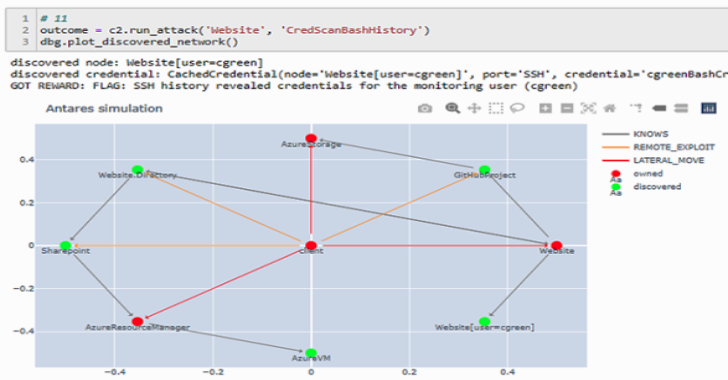Select the Box Select dashed-rectangle tool
This screenshot has width=728, height=380.
[x=495, y=109]
